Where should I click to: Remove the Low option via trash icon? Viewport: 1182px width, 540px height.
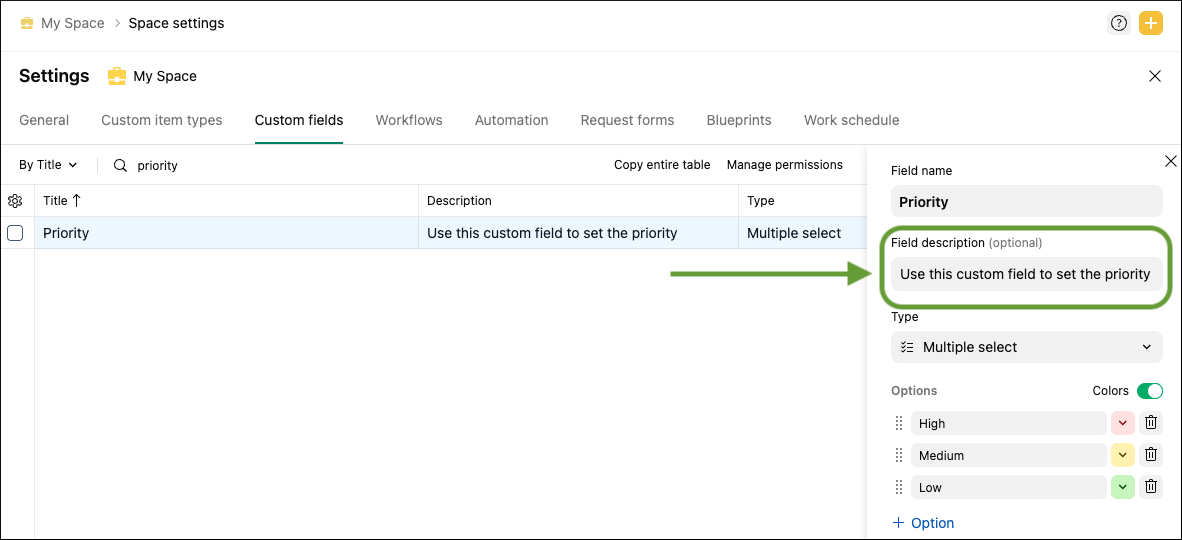1151,487
